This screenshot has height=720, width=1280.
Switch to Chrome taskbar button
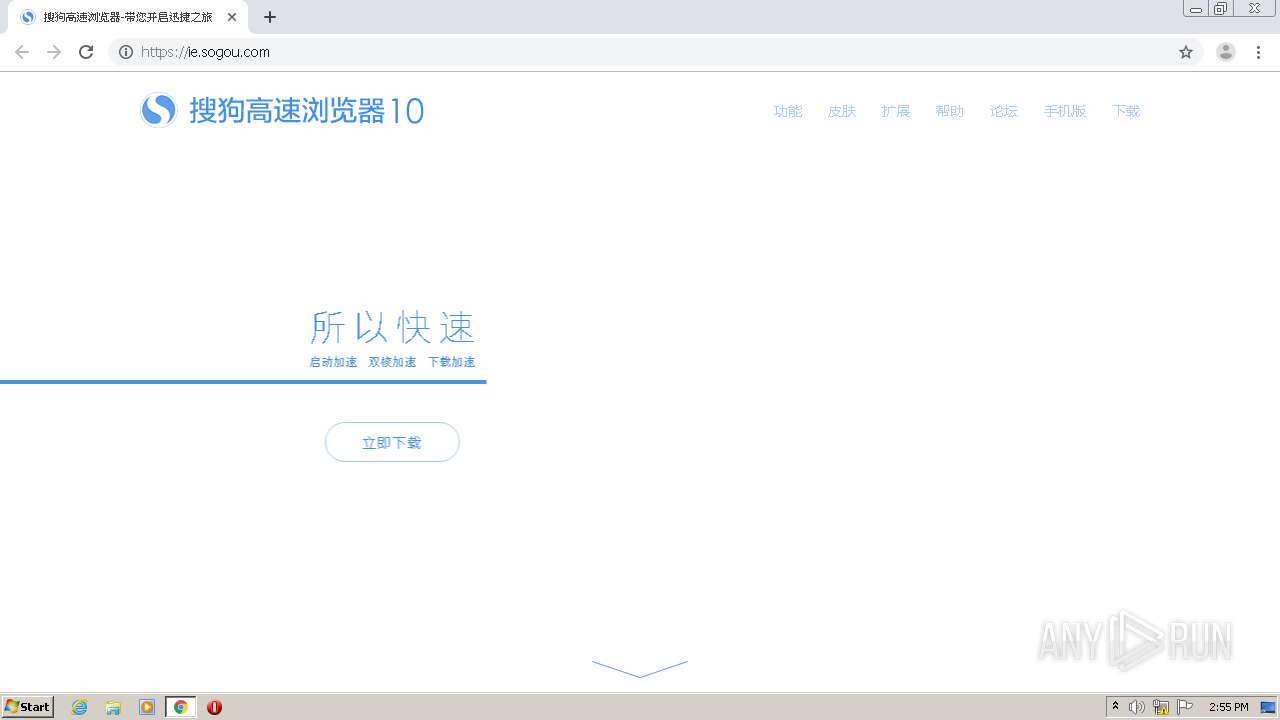[x=181, y=707]
